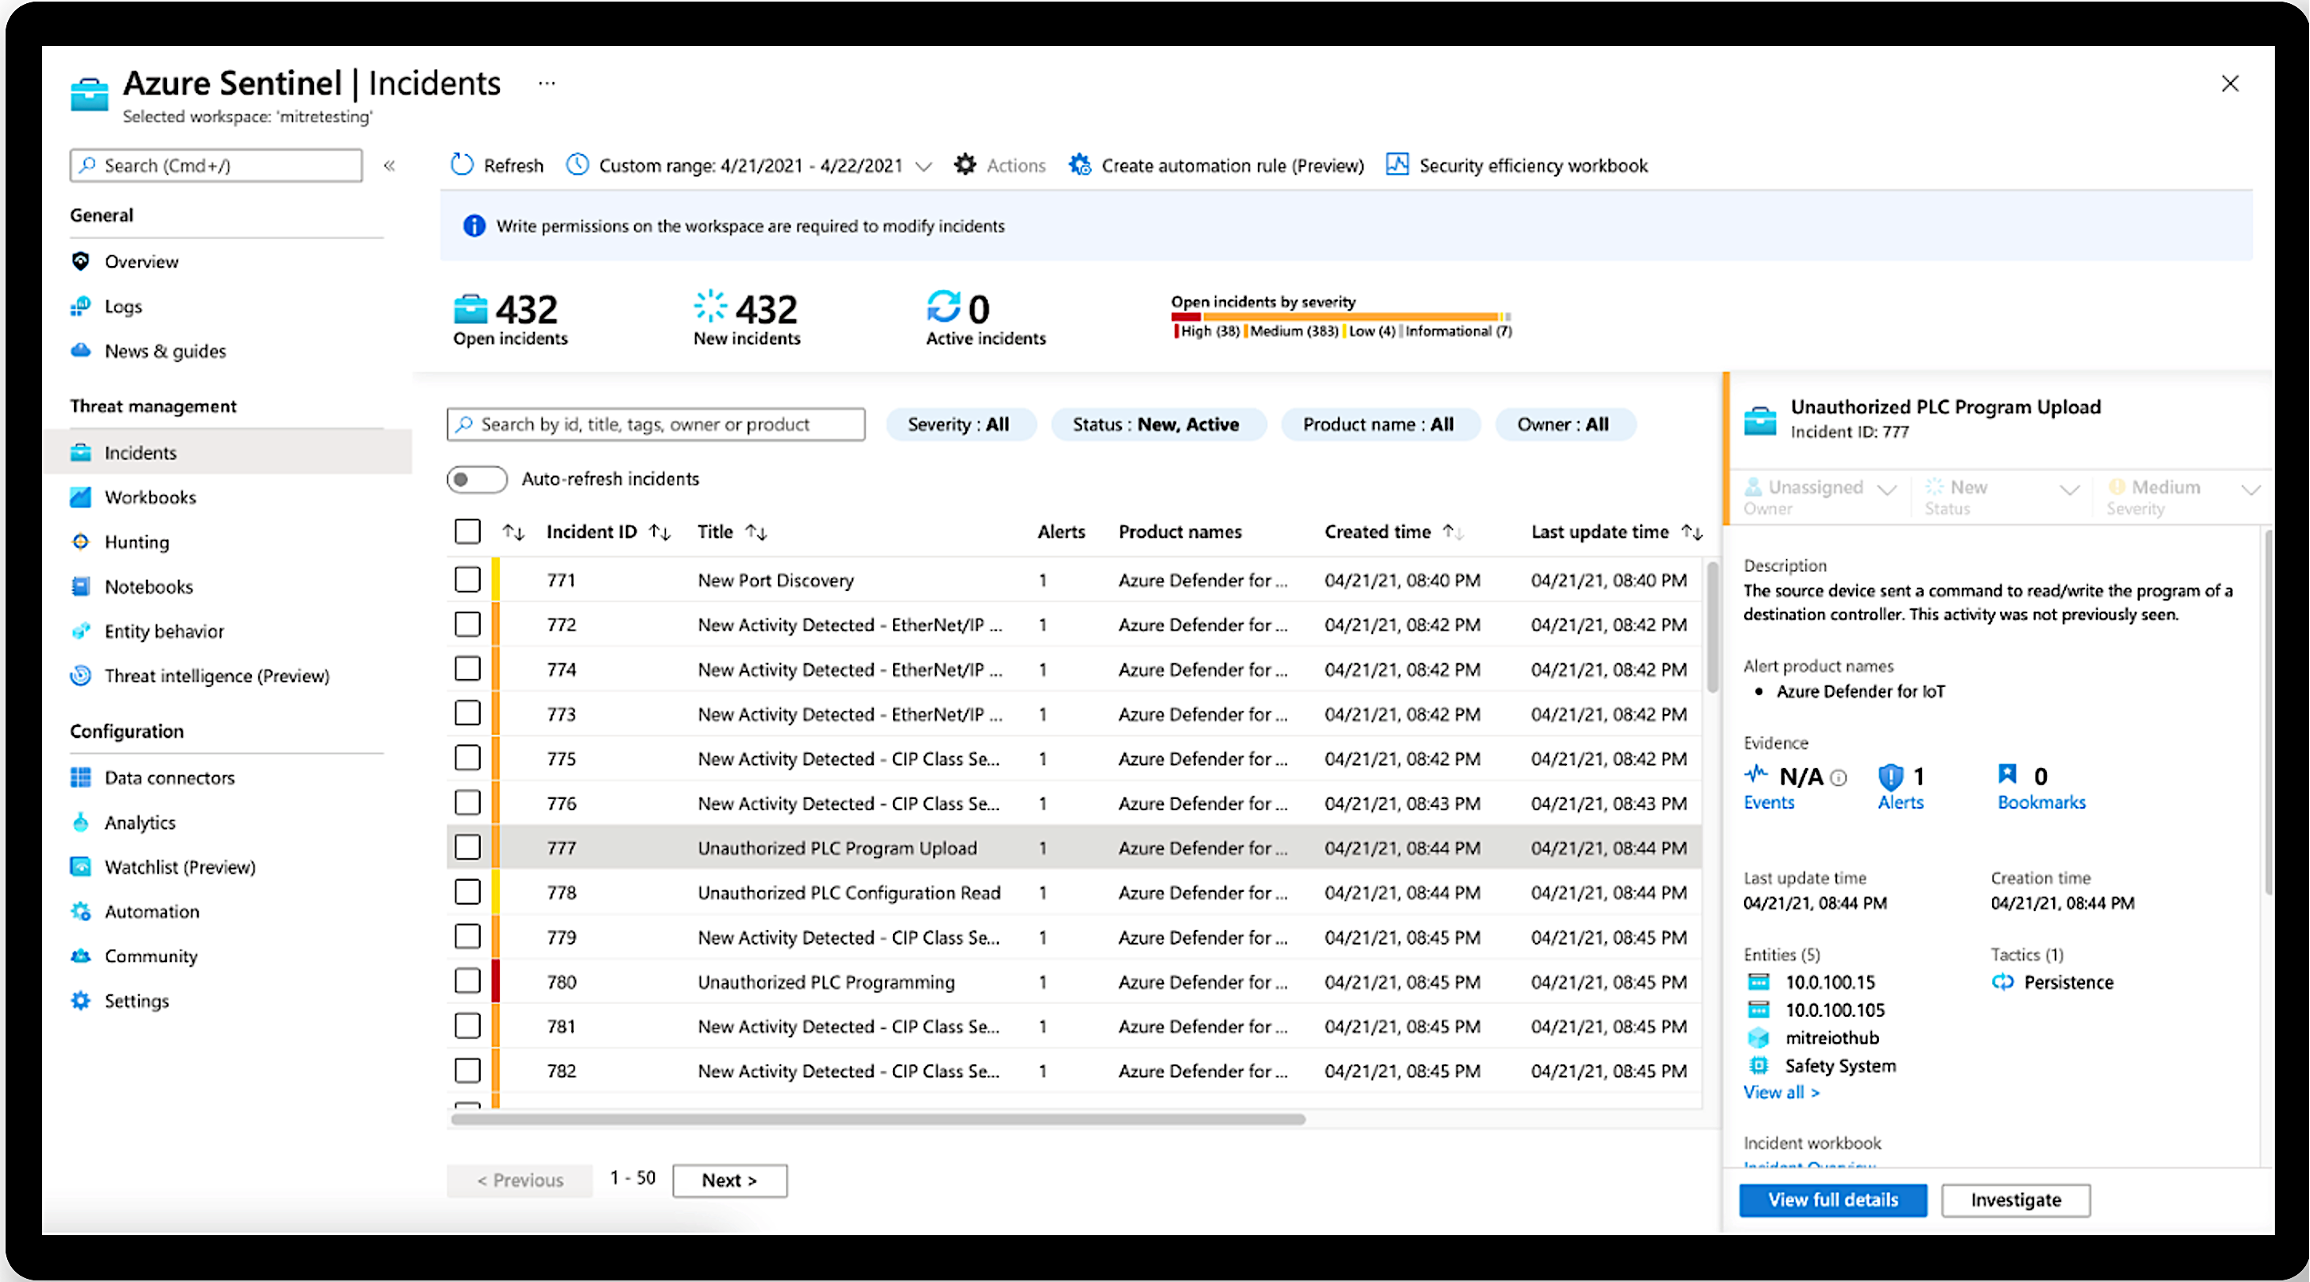Click the Automation gear icon
The height and width of the screenshot is (1282, 2310).
coord(81,911)
